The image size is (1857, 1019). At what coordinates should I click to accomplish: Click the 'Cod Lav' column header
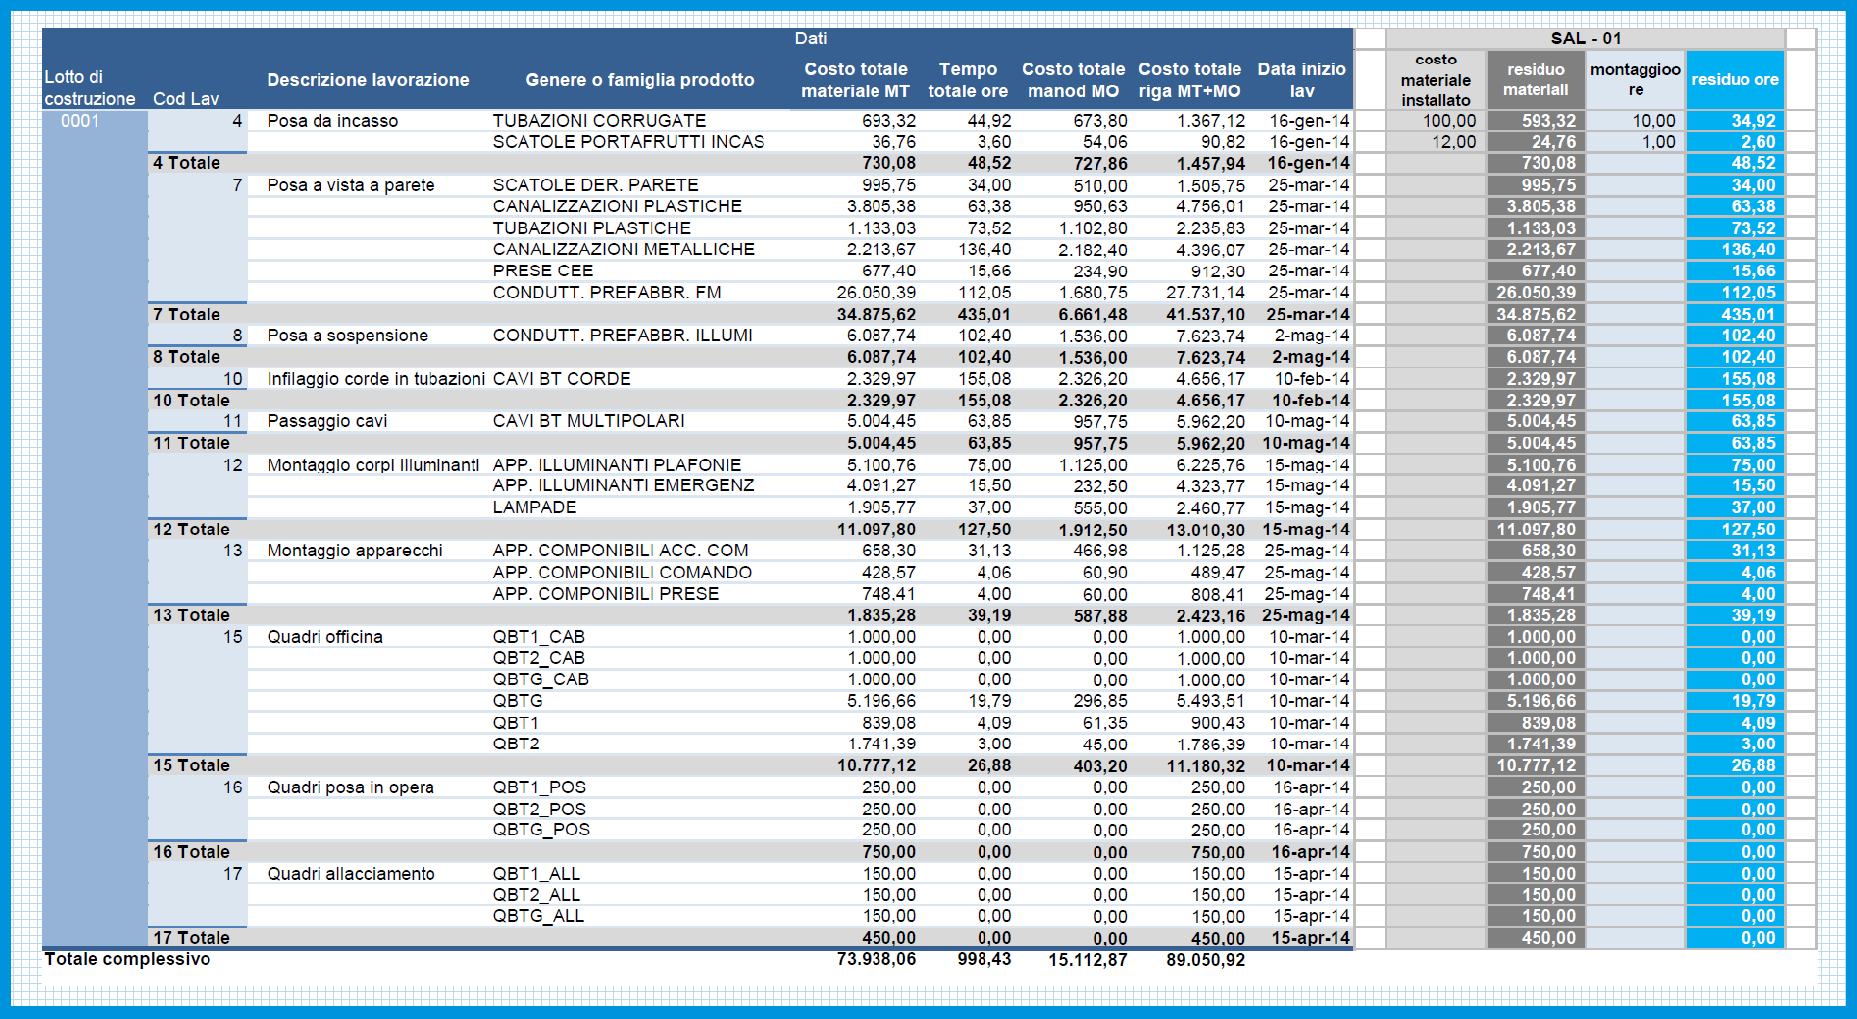point(186,99)
